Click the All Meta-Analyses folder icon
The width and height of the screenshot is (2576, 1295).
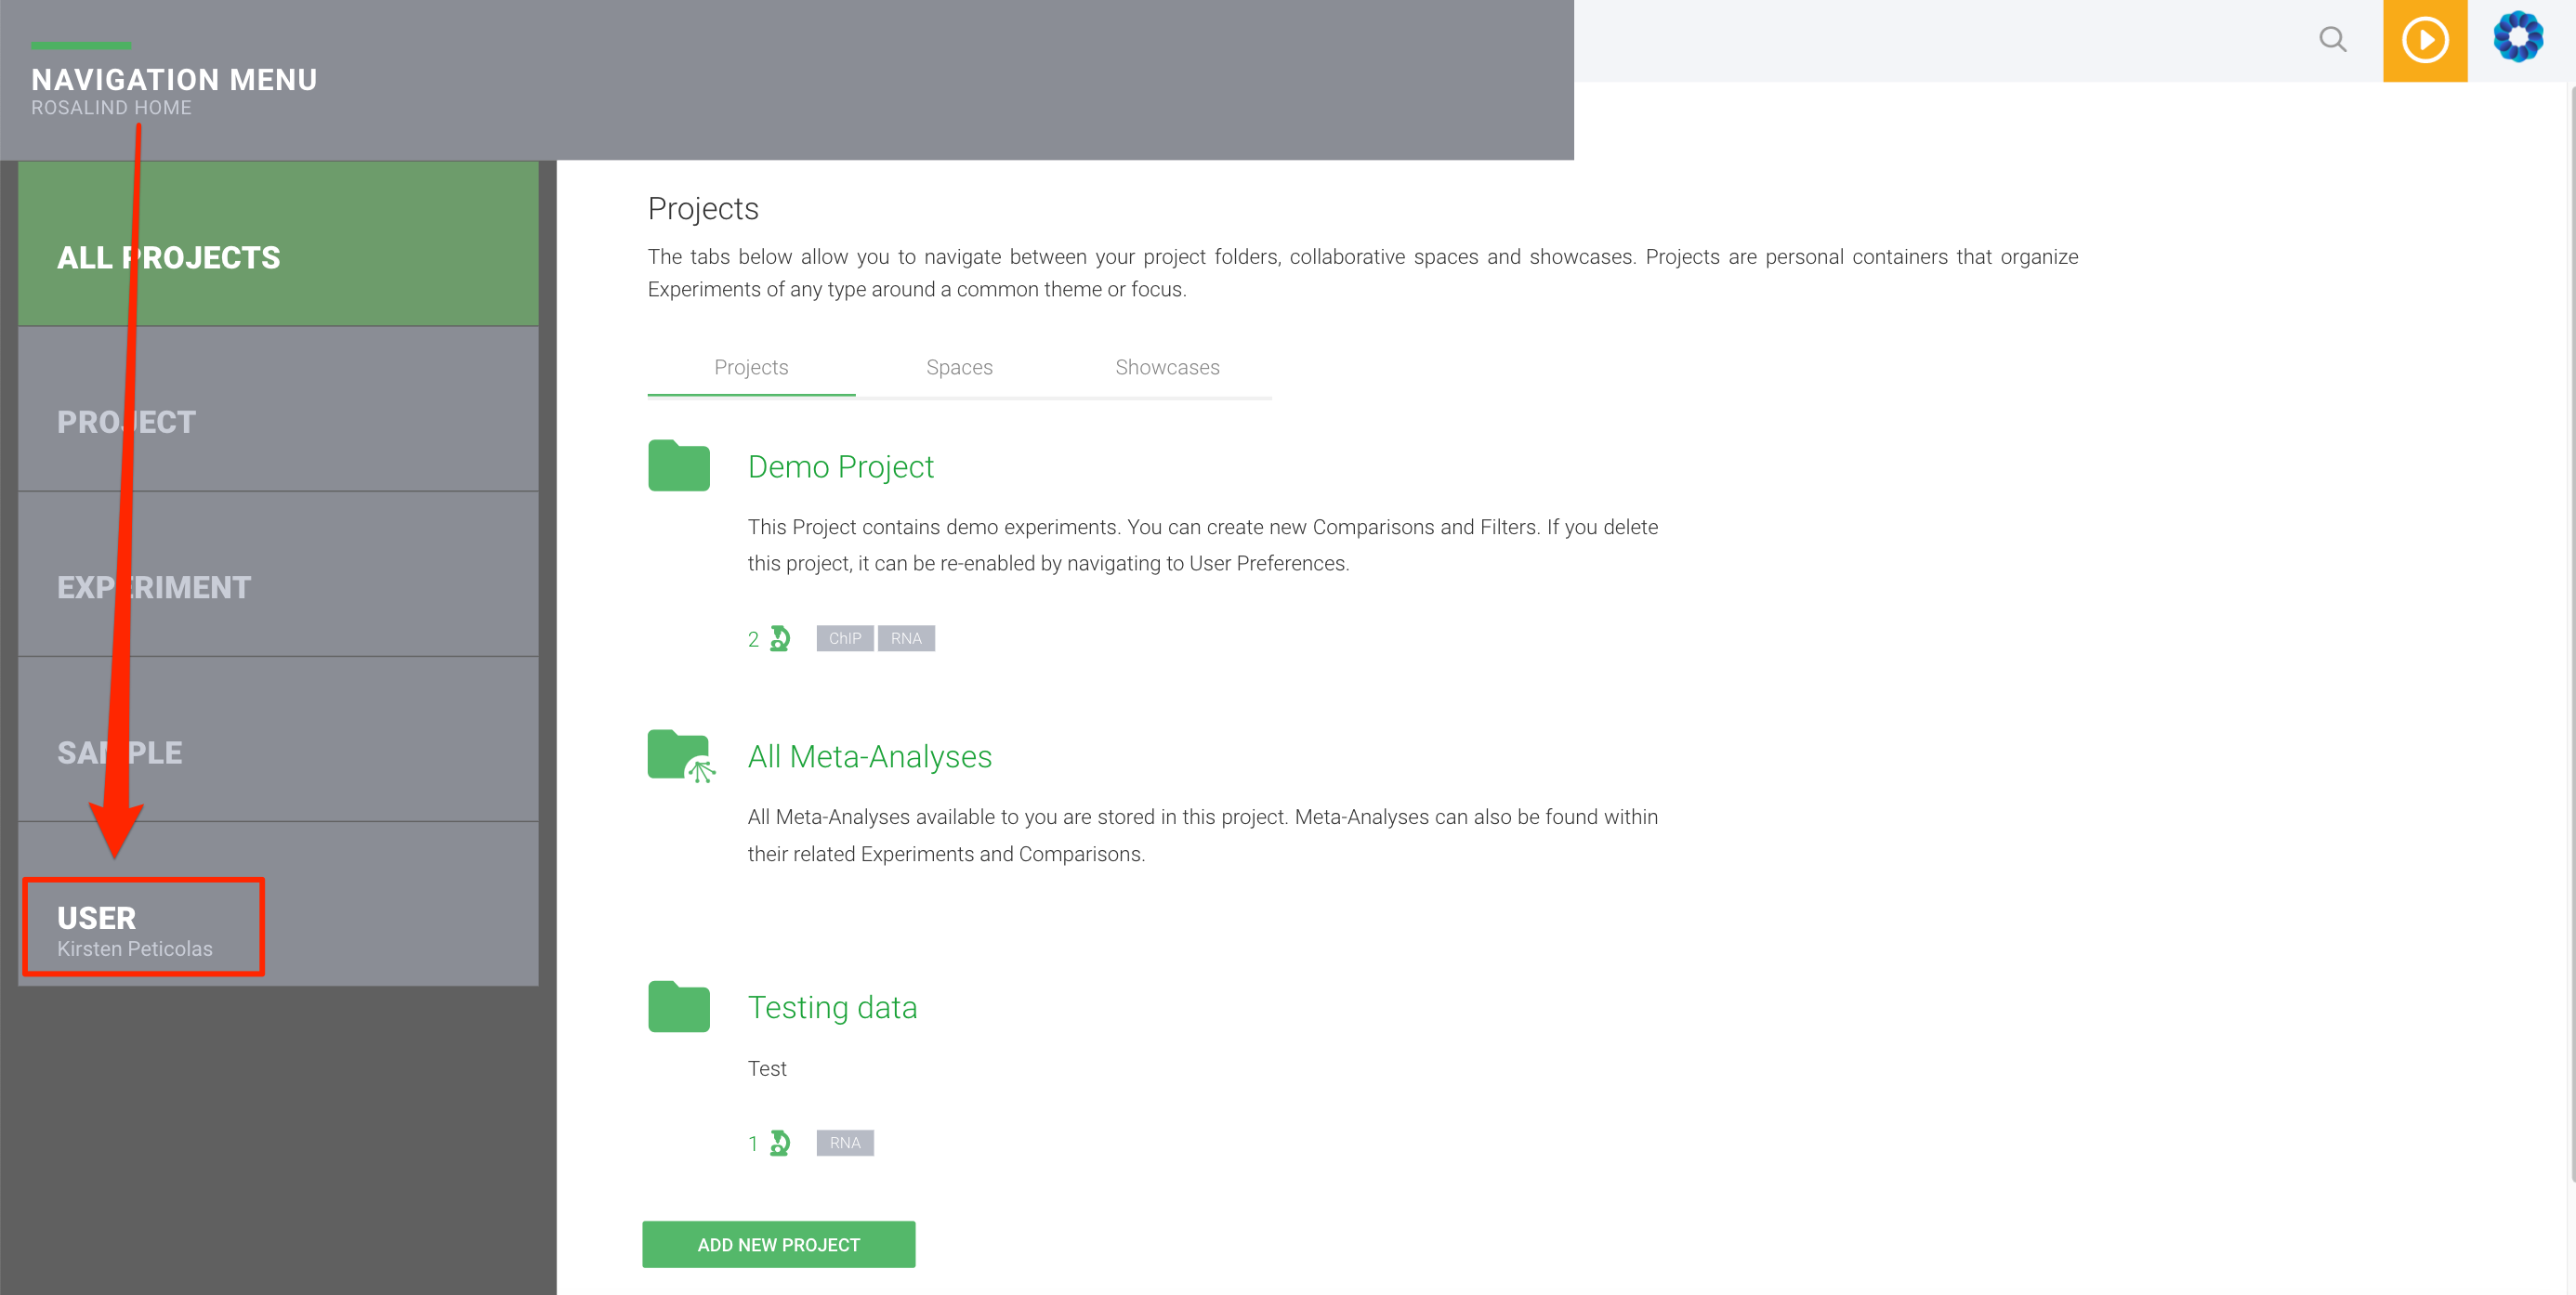point(681,756)
